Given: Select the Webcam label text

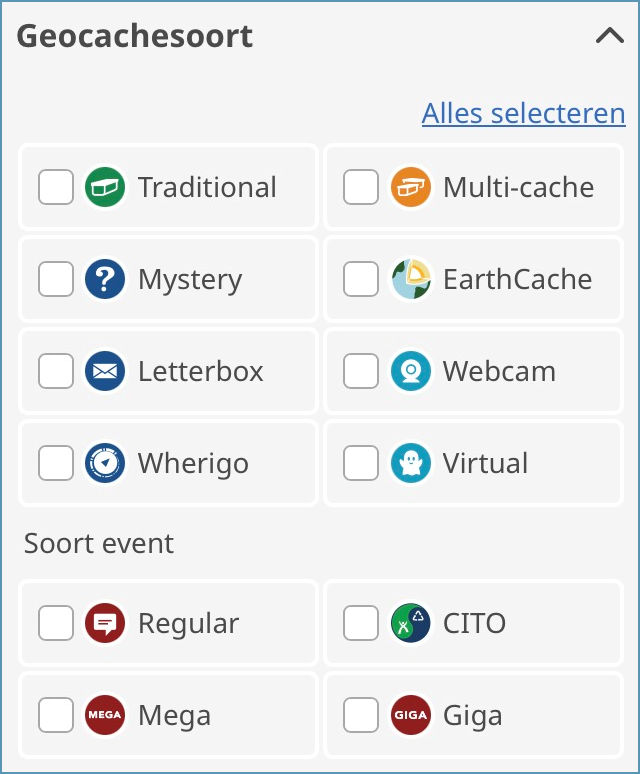Looking at the screenshot, I should [x=499, y=371].
